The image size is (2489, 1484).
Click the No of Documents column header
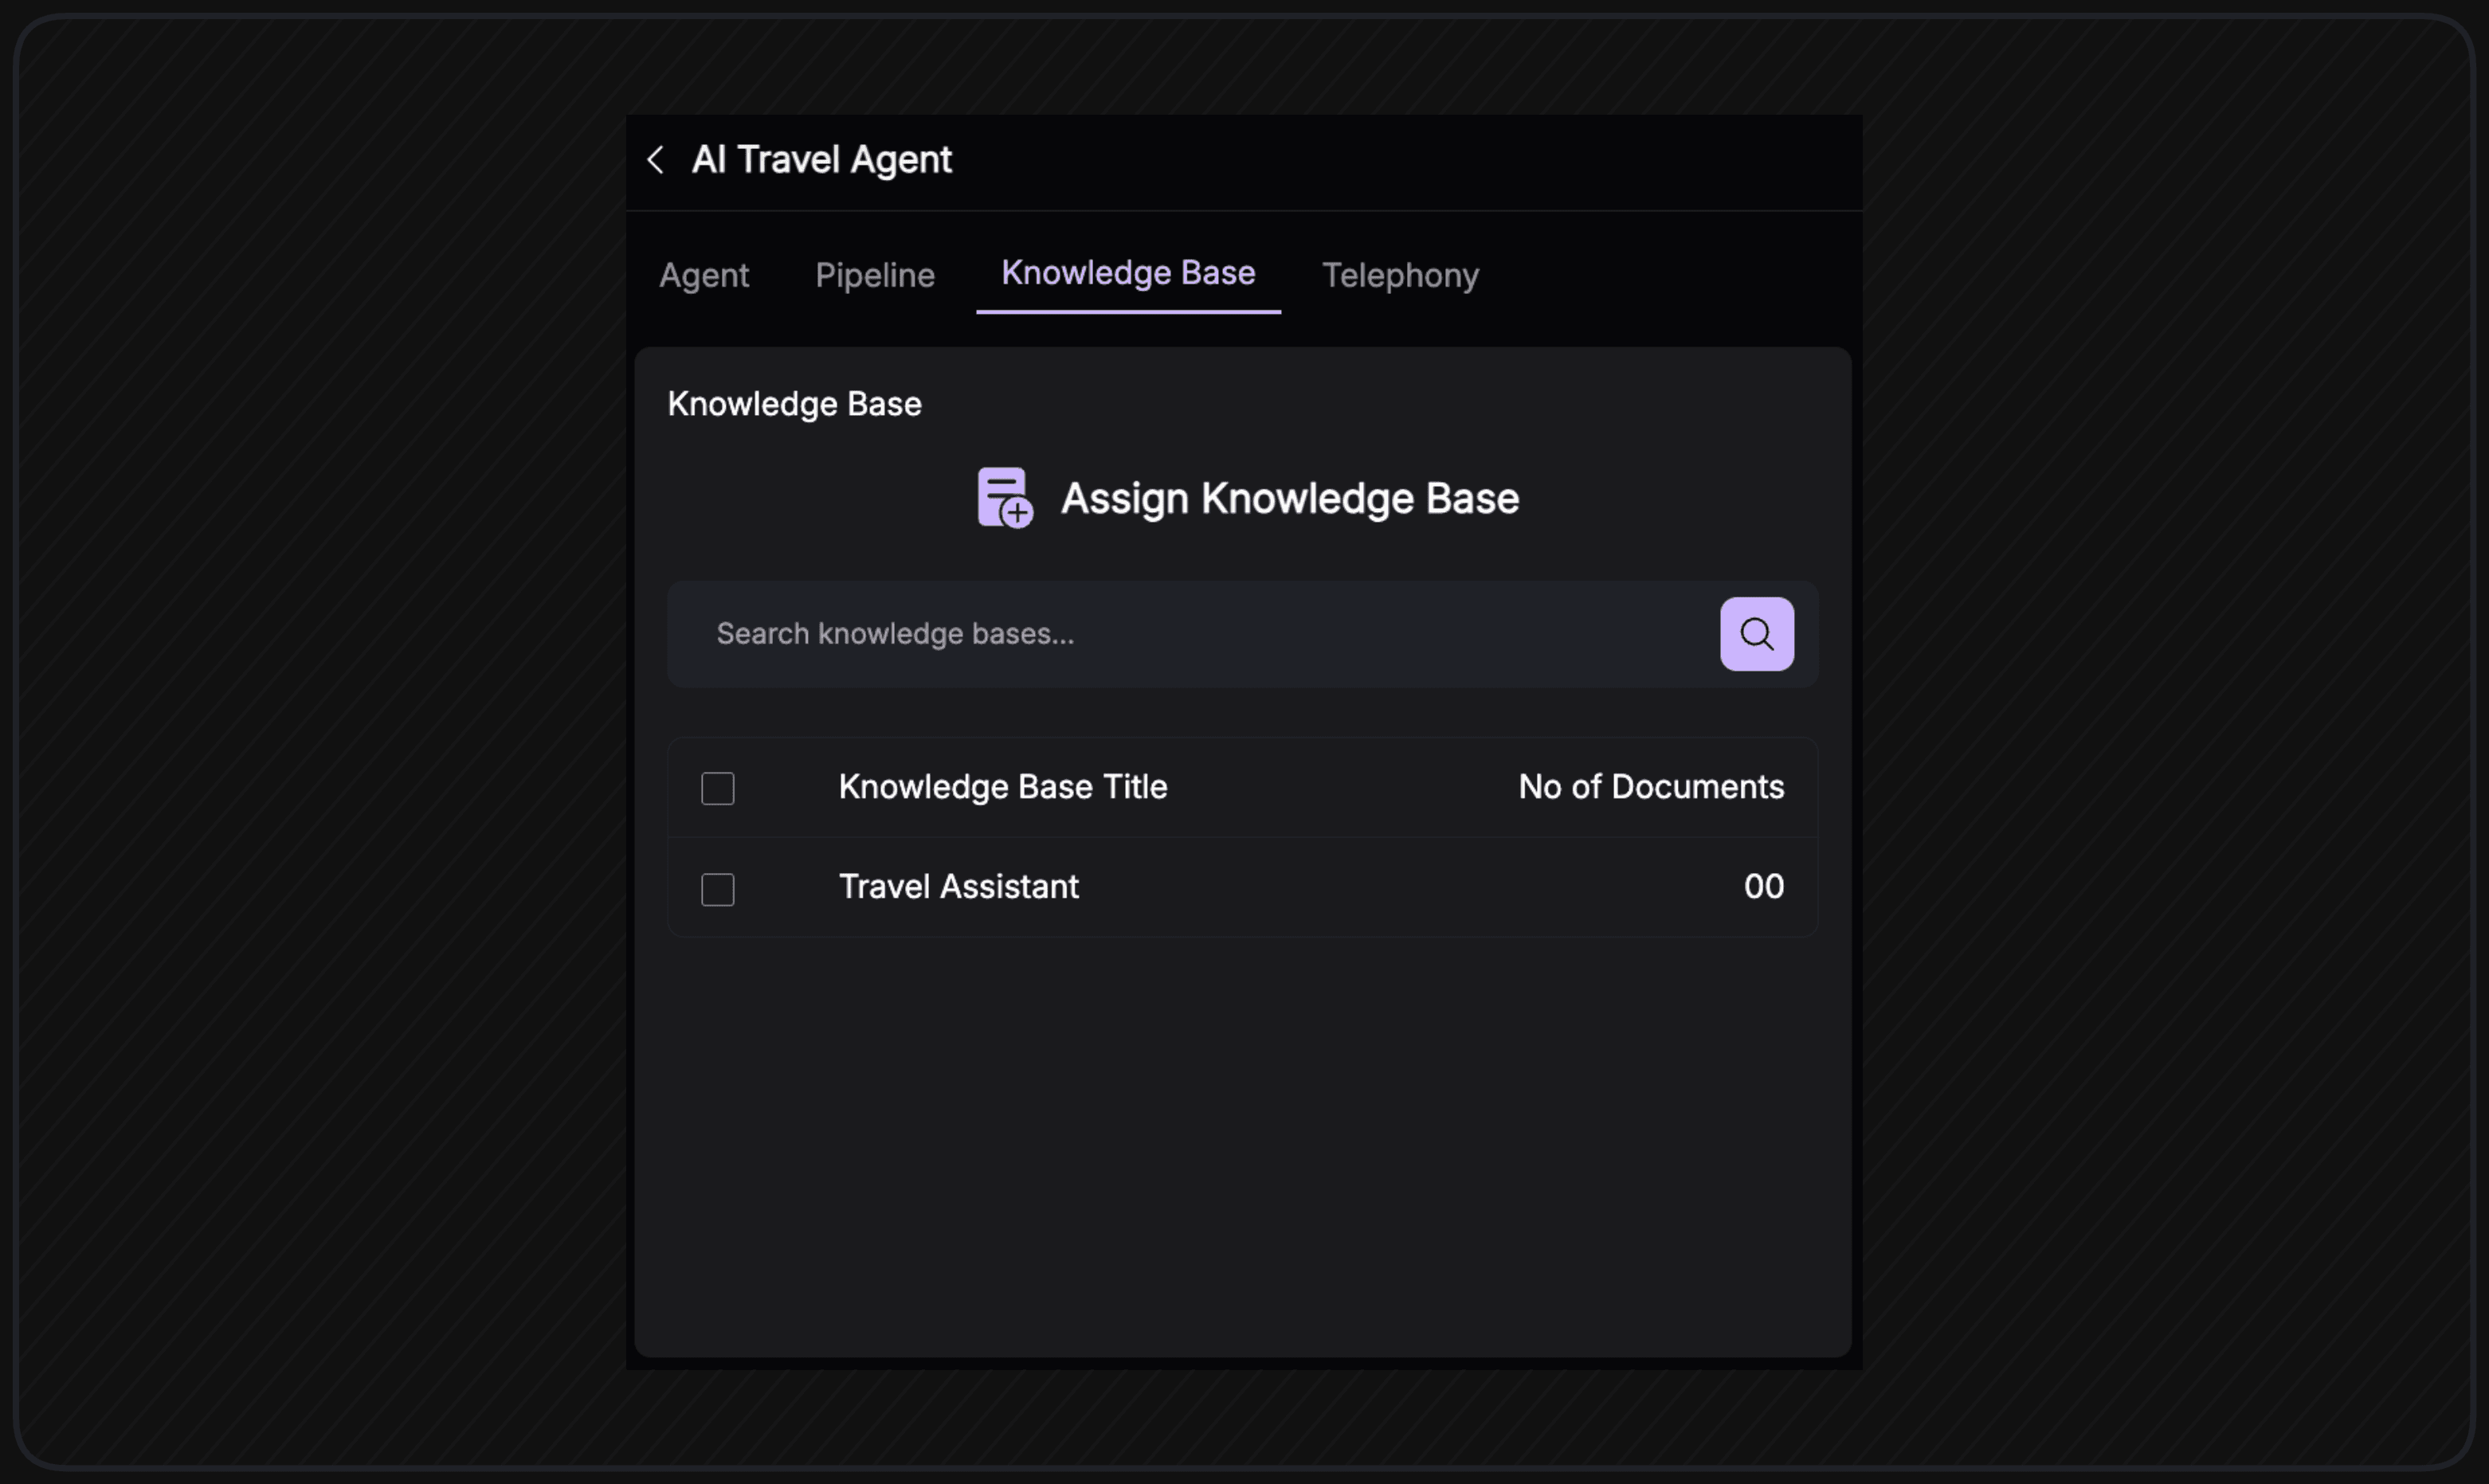click(1650, 787)
